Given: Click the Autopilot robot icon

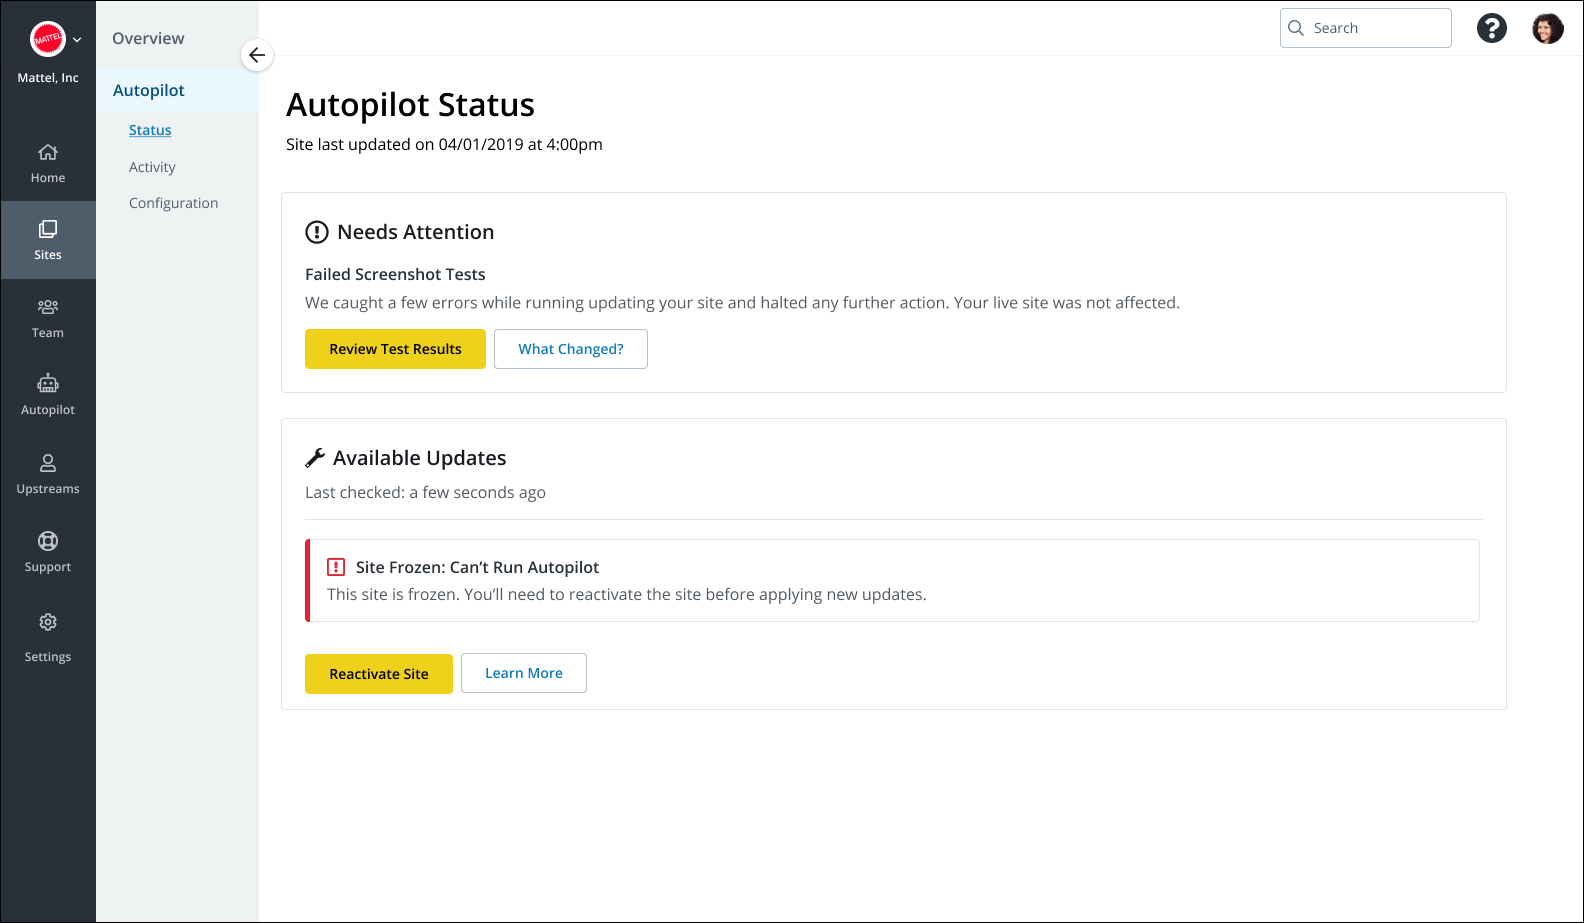Looking at the screenshot, I should (x=48, y=383).
